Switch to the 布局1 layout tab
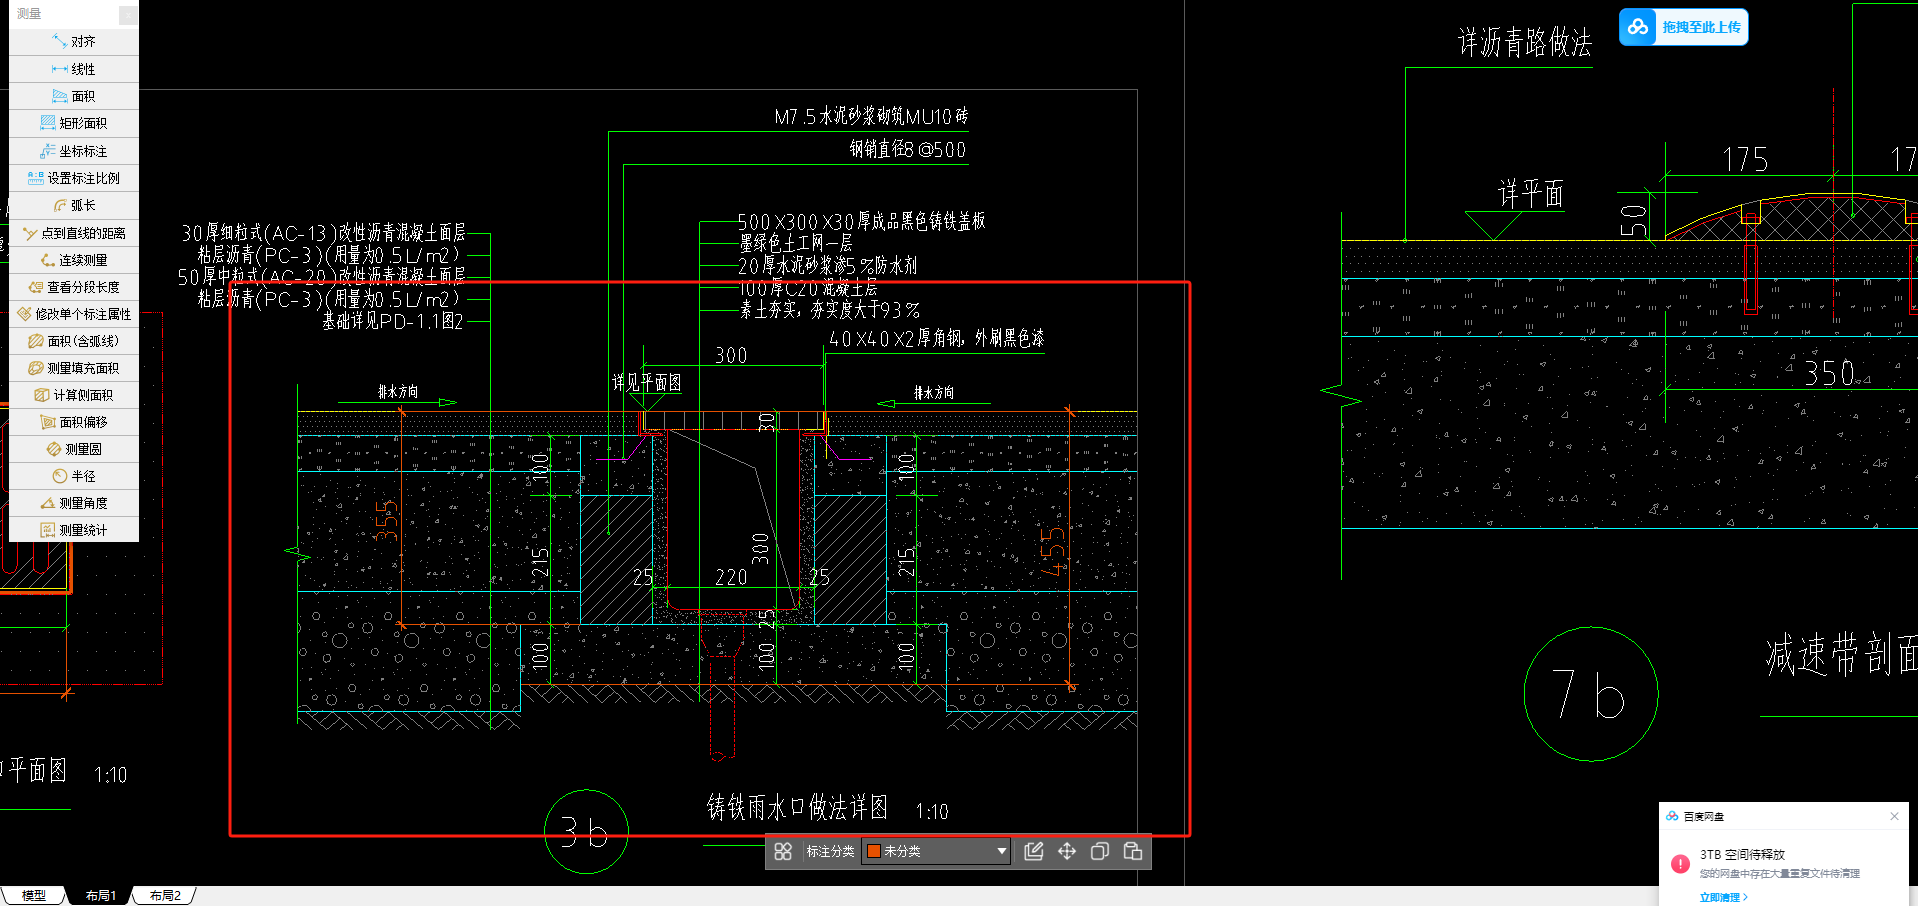Viewport: 1918px width, 906px height. coord(100,896)
